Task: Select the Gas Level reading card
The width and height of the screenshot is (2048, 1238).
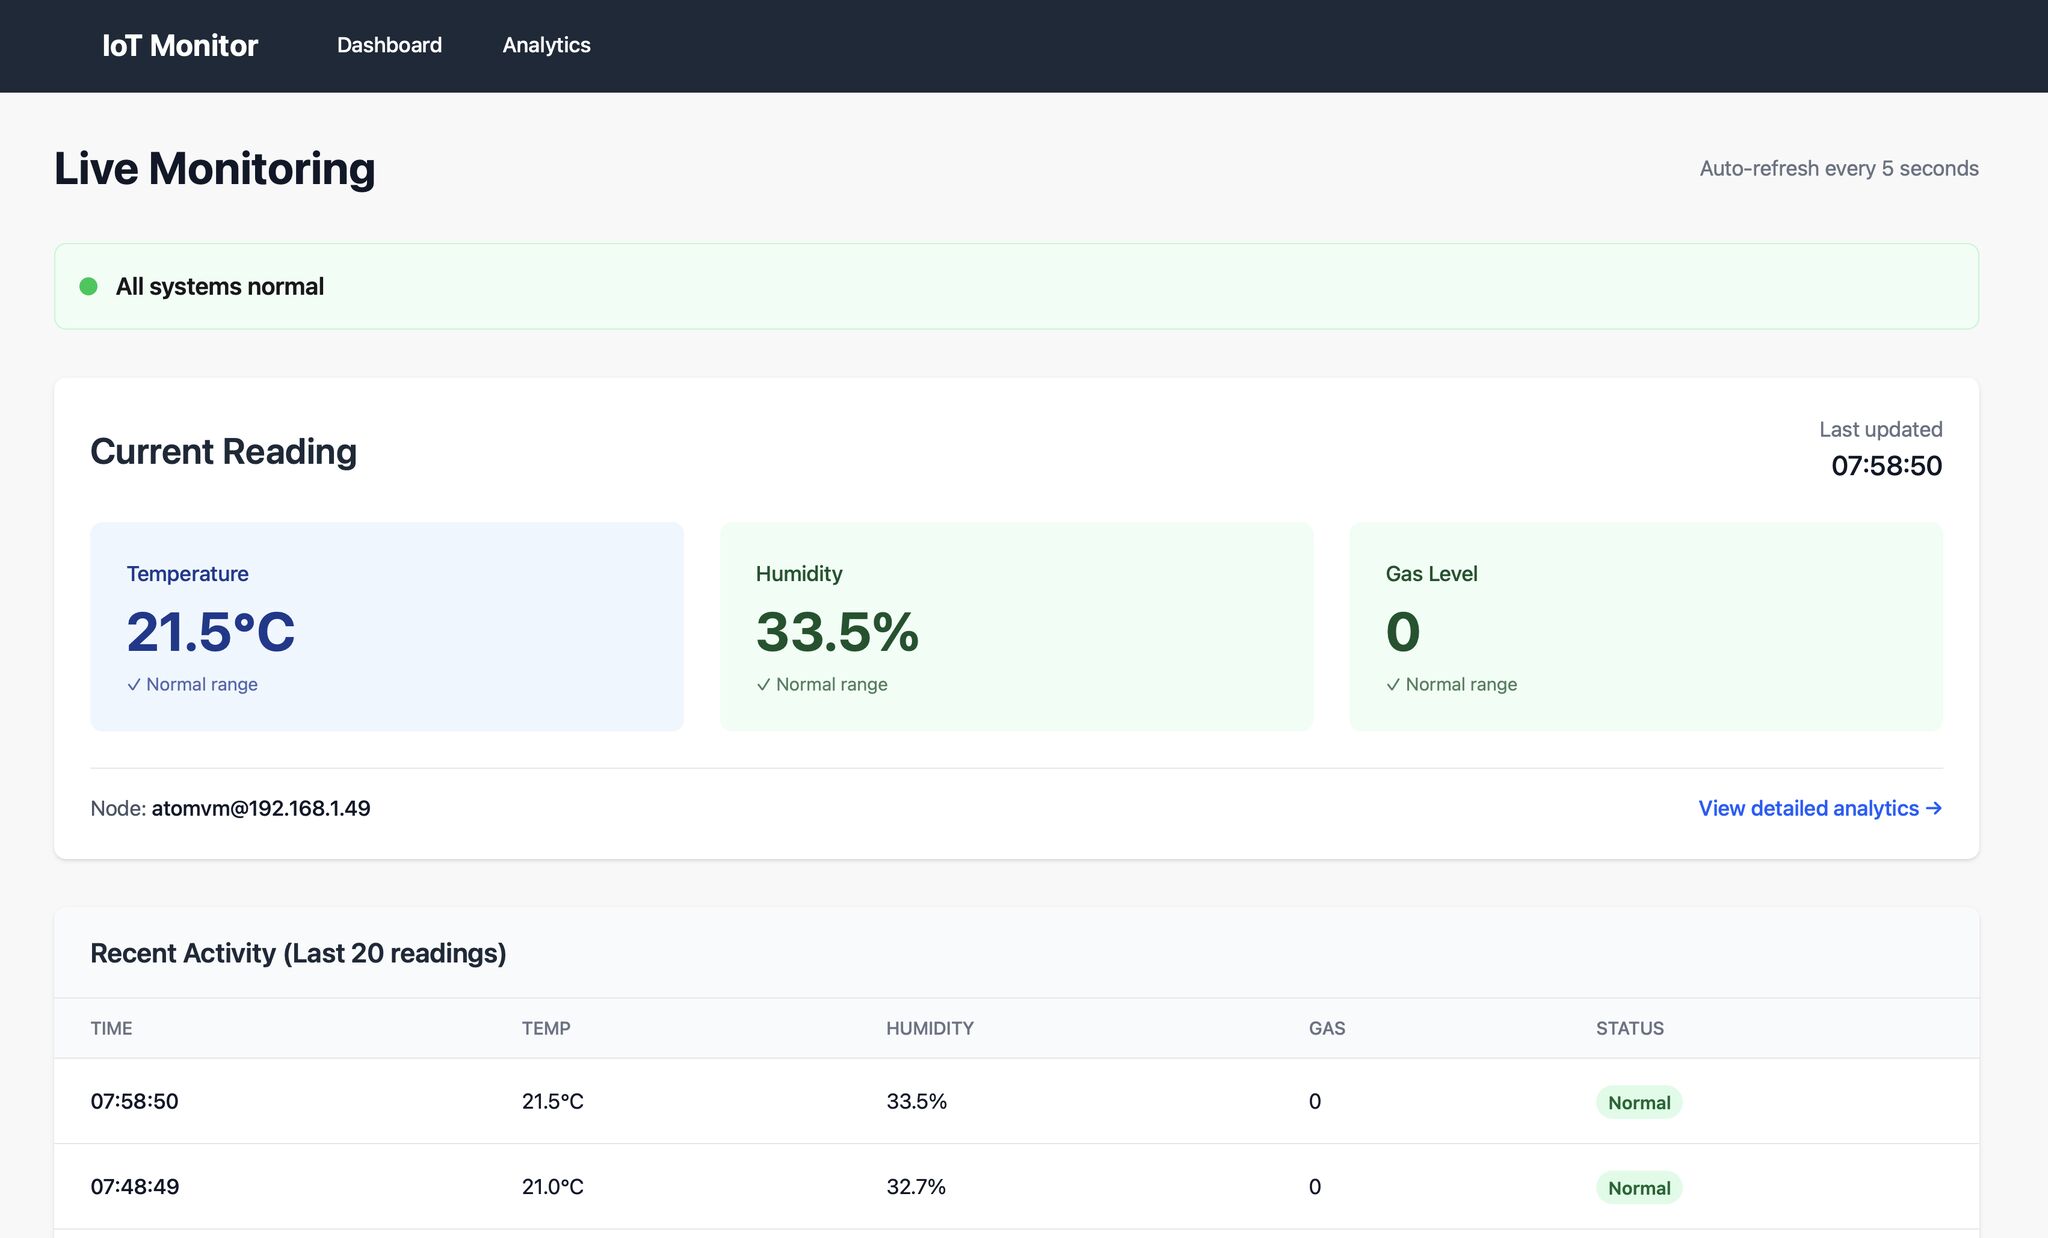Action: tap(1645, 626)
